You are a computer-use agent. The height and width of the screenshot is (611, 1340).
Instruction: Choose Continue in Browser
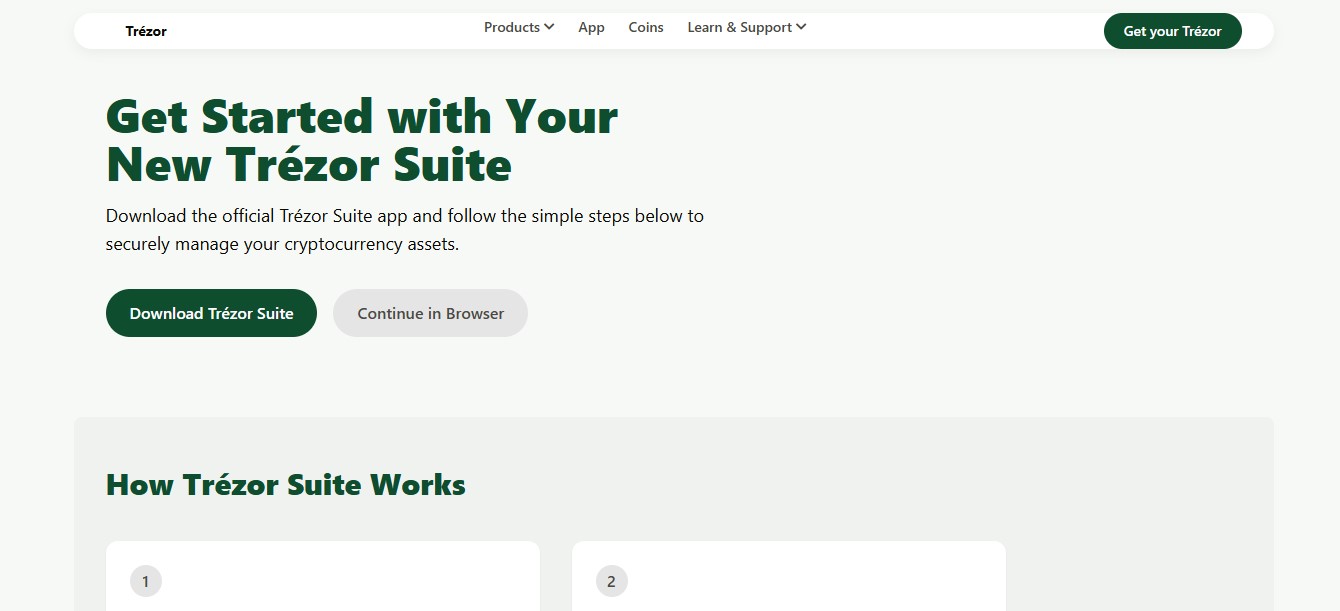pyautogui.click(x=430, y=313)
